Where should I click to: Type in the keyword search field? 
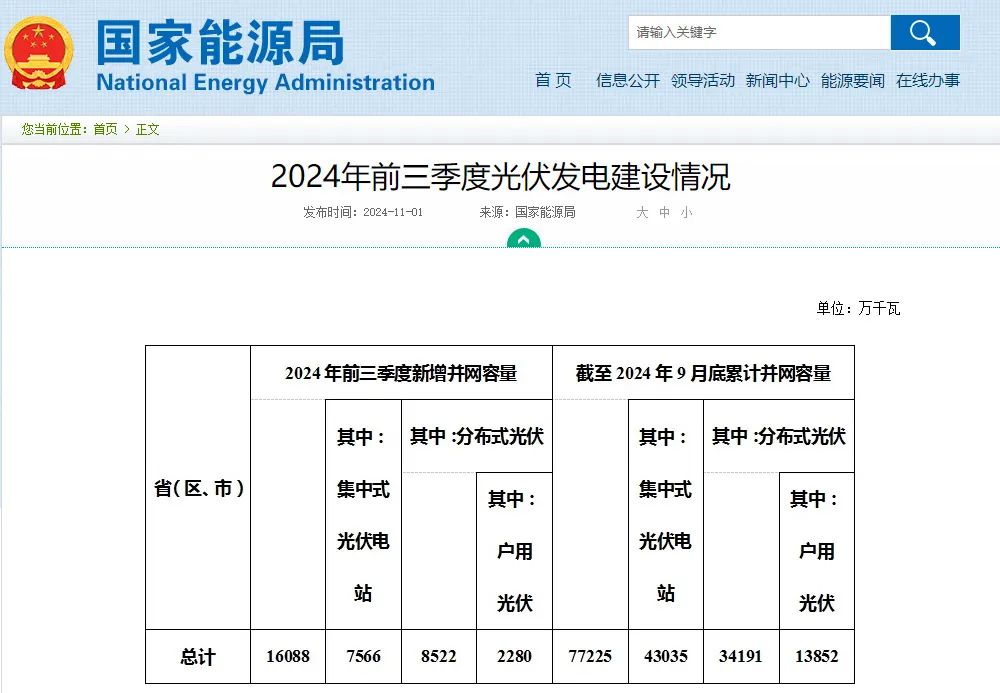click(759, 33)
